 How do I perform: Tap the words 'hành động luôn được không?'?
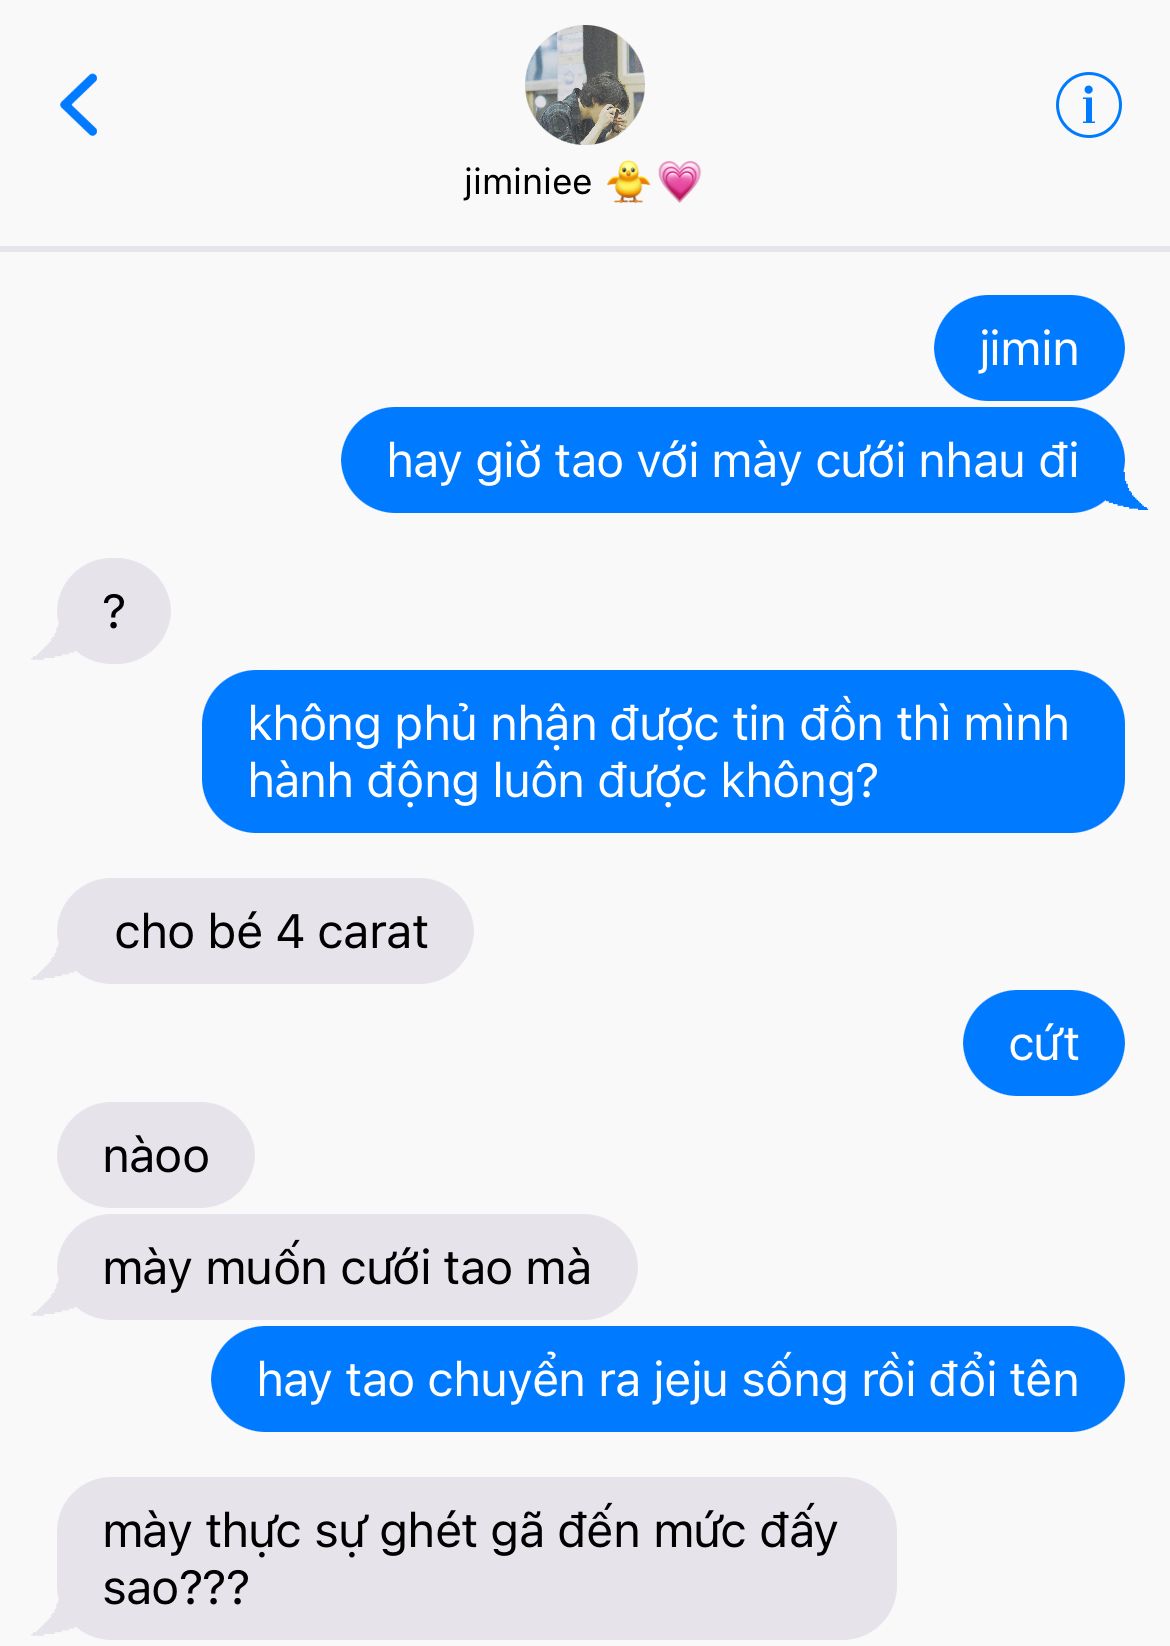563,781
